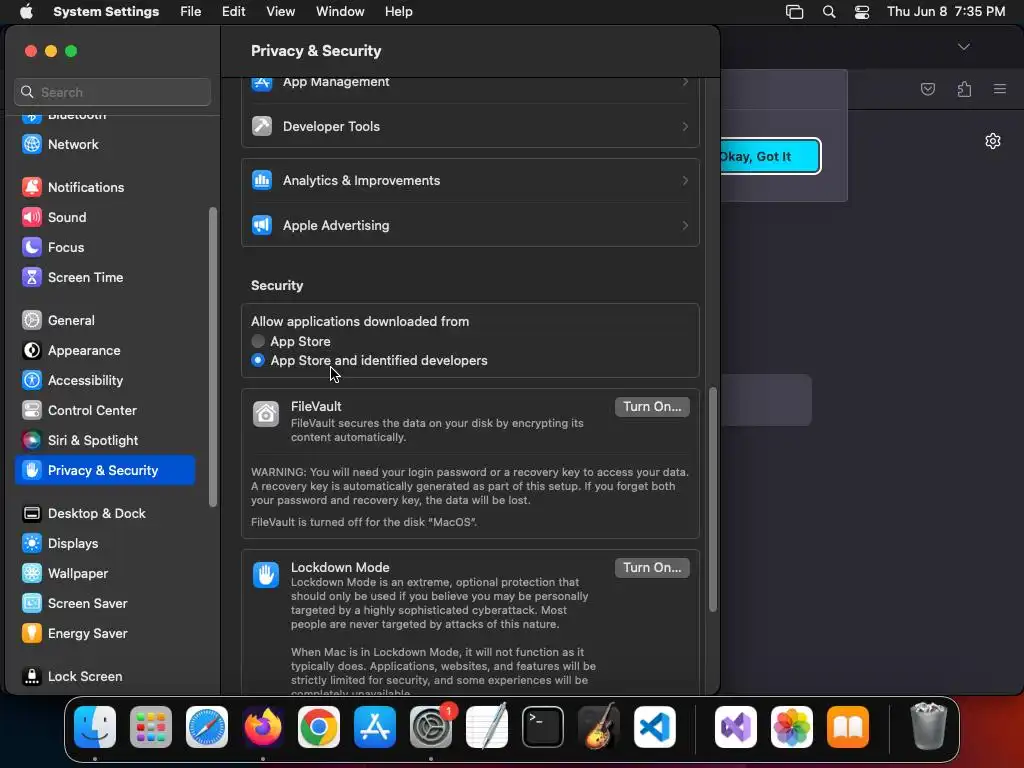Open Visual Studio from the Dock
1024x768 pixels.
[736, 728]
